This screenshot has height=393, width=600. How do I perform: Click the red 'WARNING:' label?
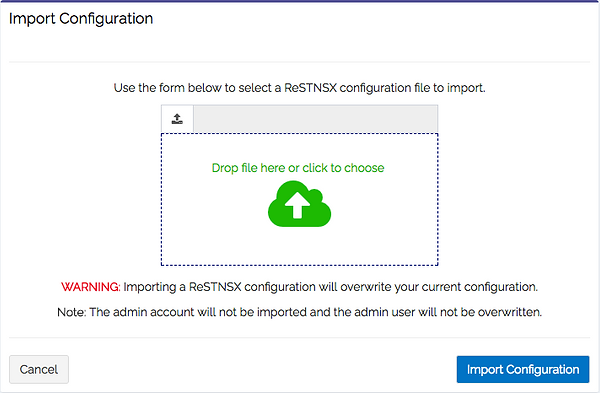[x=91, y=287]
